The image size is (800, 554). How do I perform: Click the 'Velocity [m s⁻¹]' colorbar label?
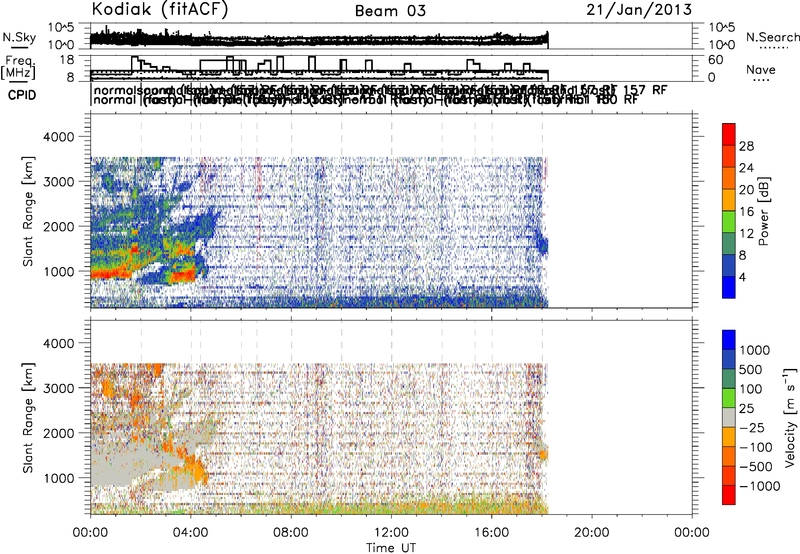coord(790,417)
